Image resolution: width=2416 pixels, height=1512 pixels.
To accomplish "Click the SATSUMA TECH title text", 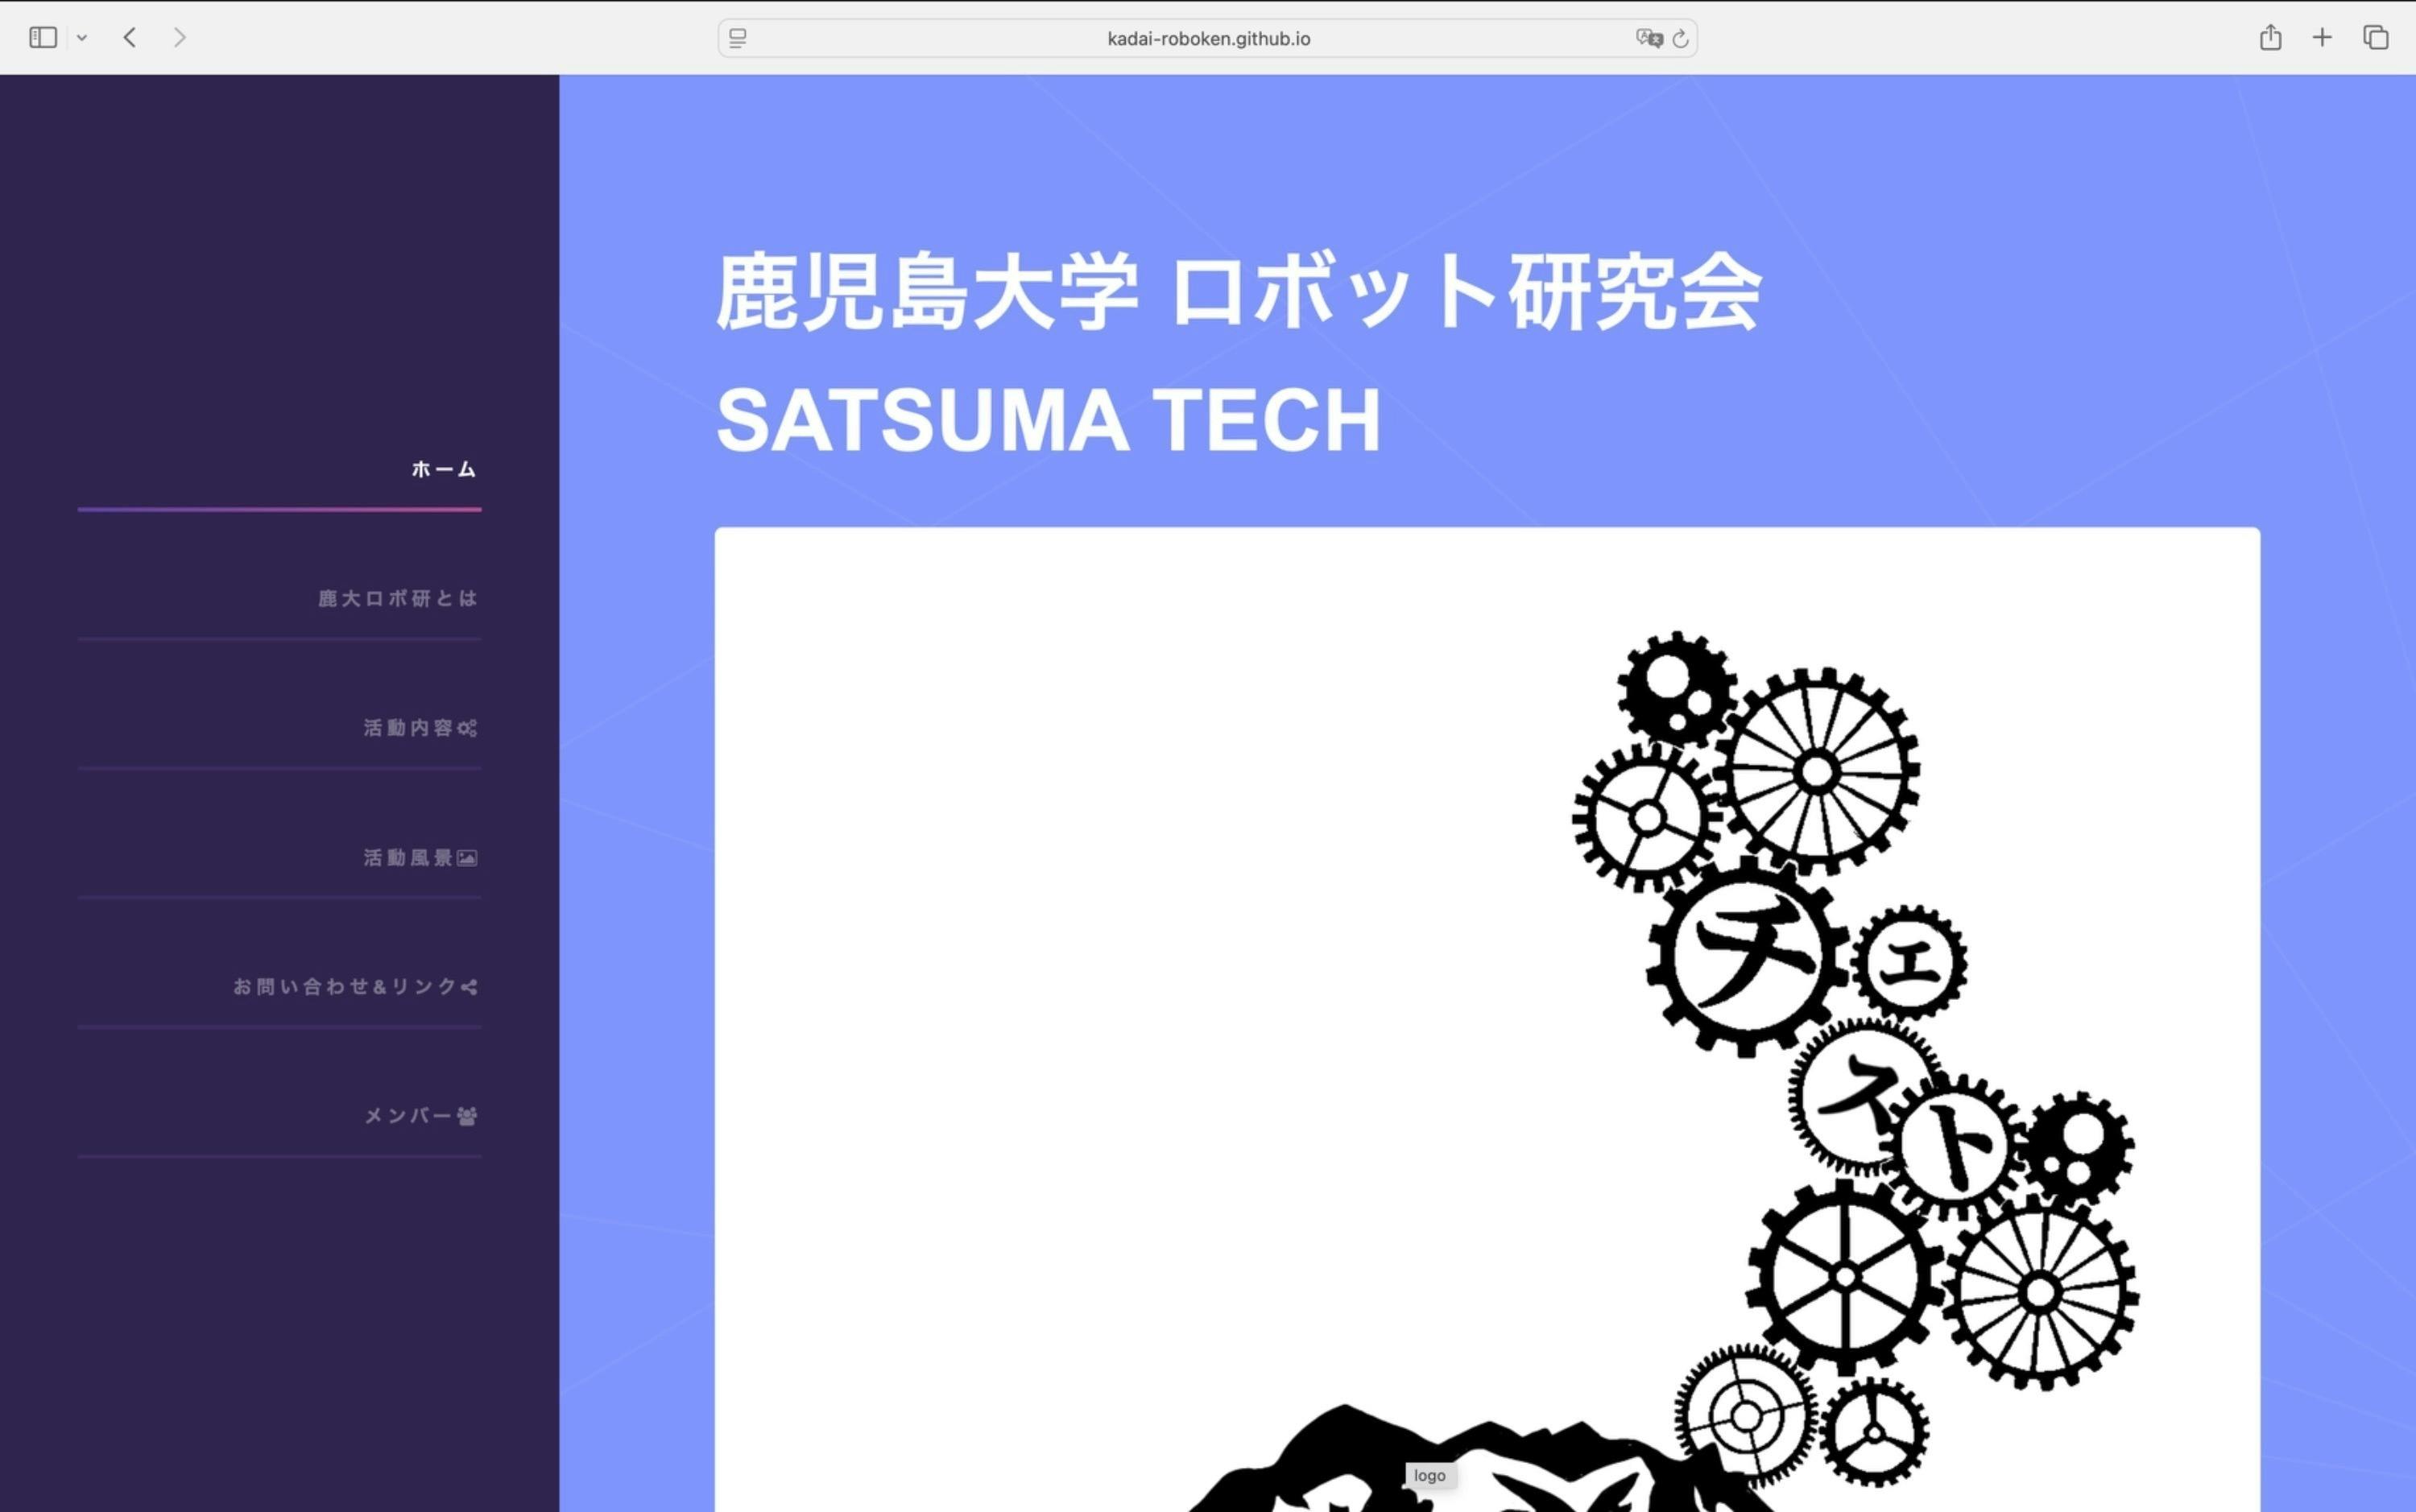I will [1048, 421].
